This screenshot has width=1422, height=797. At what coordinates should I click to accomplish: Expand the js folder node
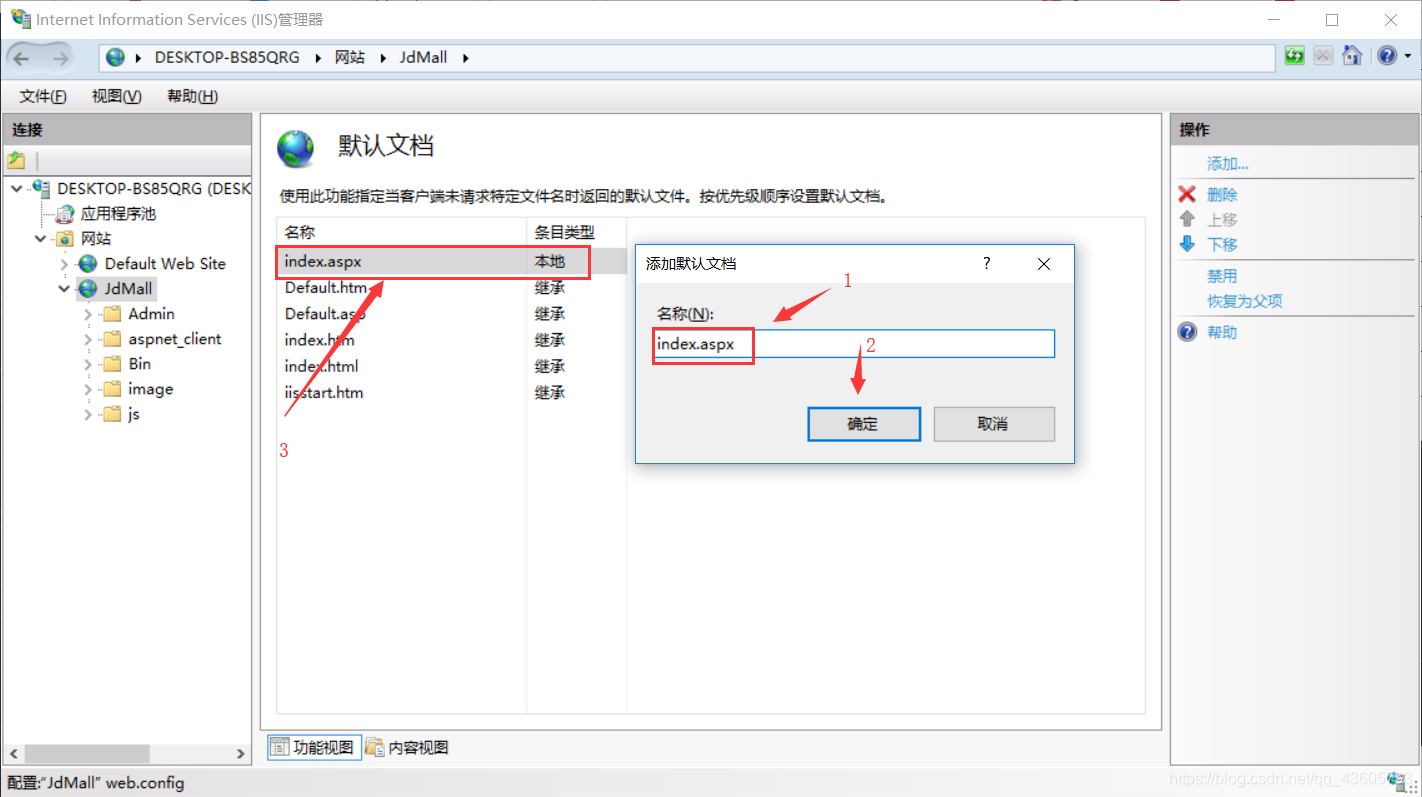89,414
